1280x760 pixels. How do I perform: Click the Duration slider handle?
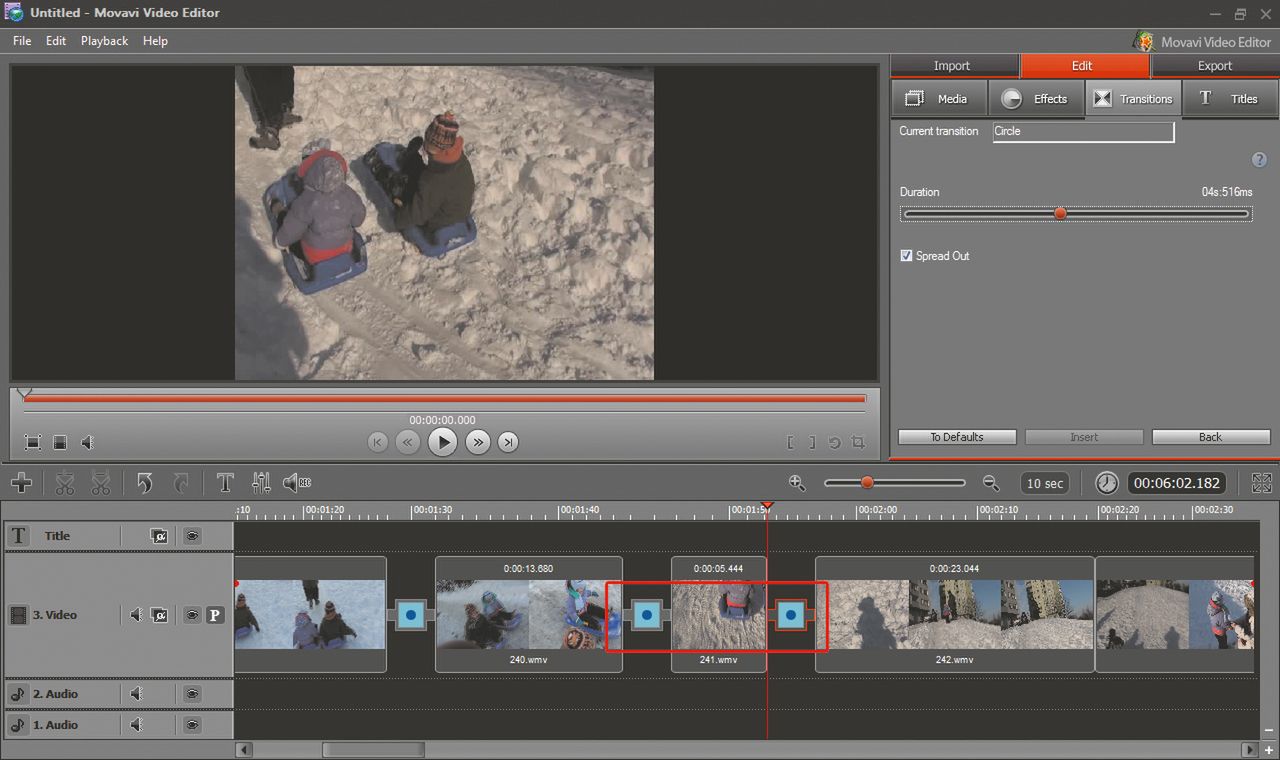1060,214
